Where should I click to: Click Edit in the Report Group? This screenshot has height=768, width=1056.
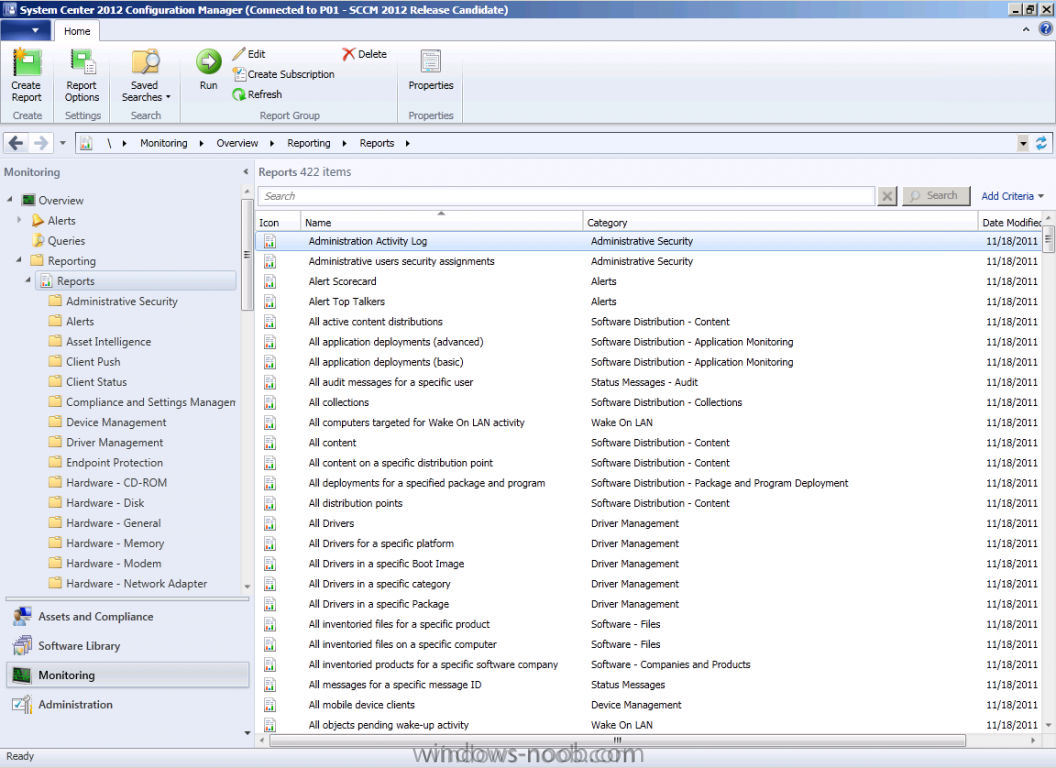coord(249,54)
